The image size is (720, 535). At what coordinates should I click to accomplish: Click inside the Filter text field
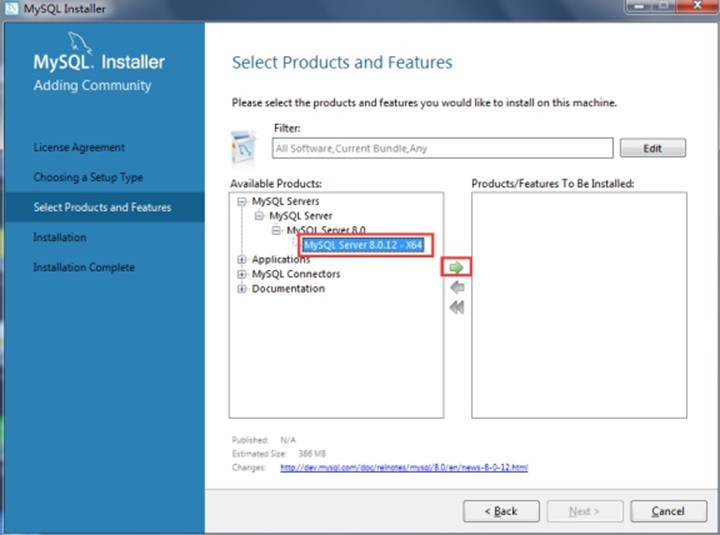tap(441, 148)
